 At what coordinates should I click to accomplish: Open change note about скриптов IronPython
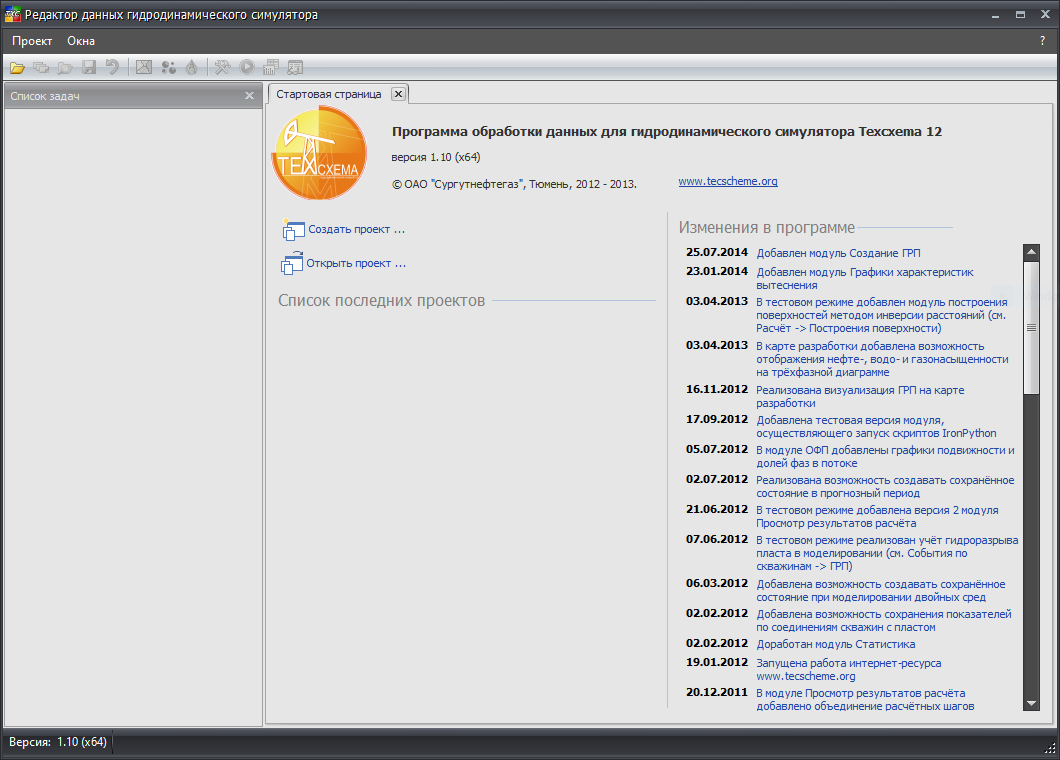click(x=876, y=427)
